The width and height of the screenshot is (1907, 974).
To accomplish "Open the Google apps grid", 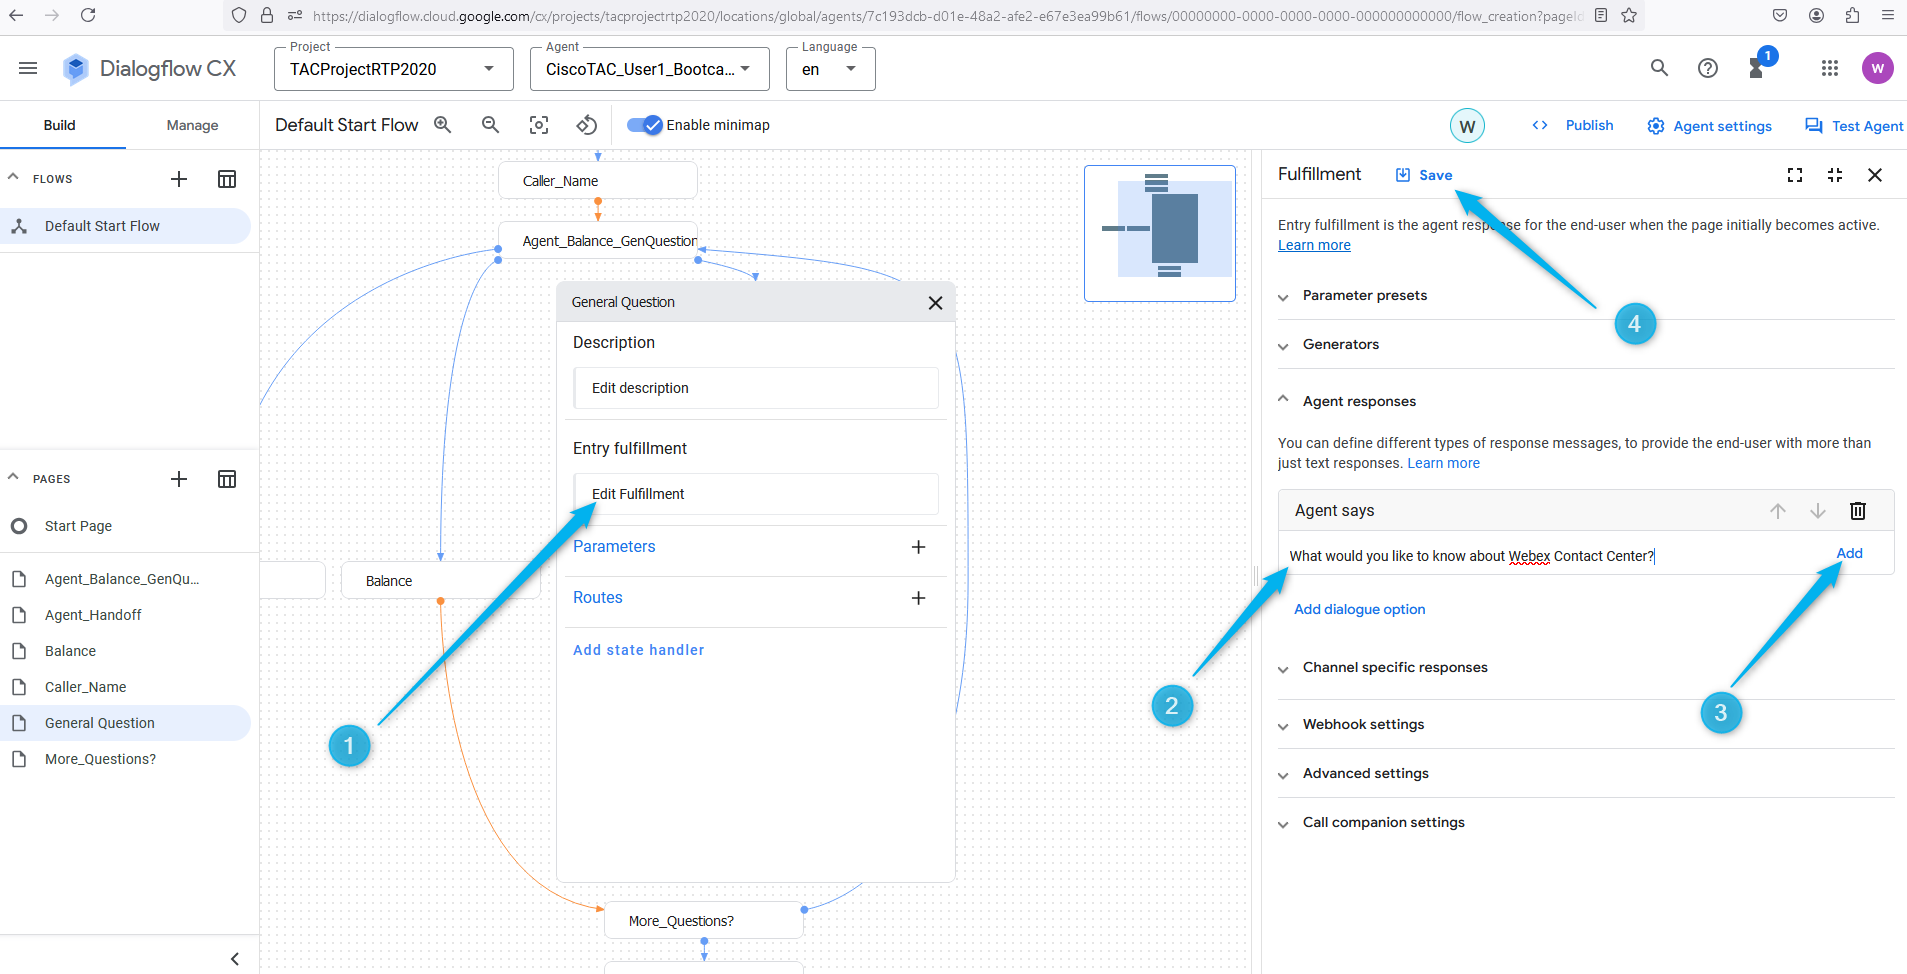I will [1830, 68].
